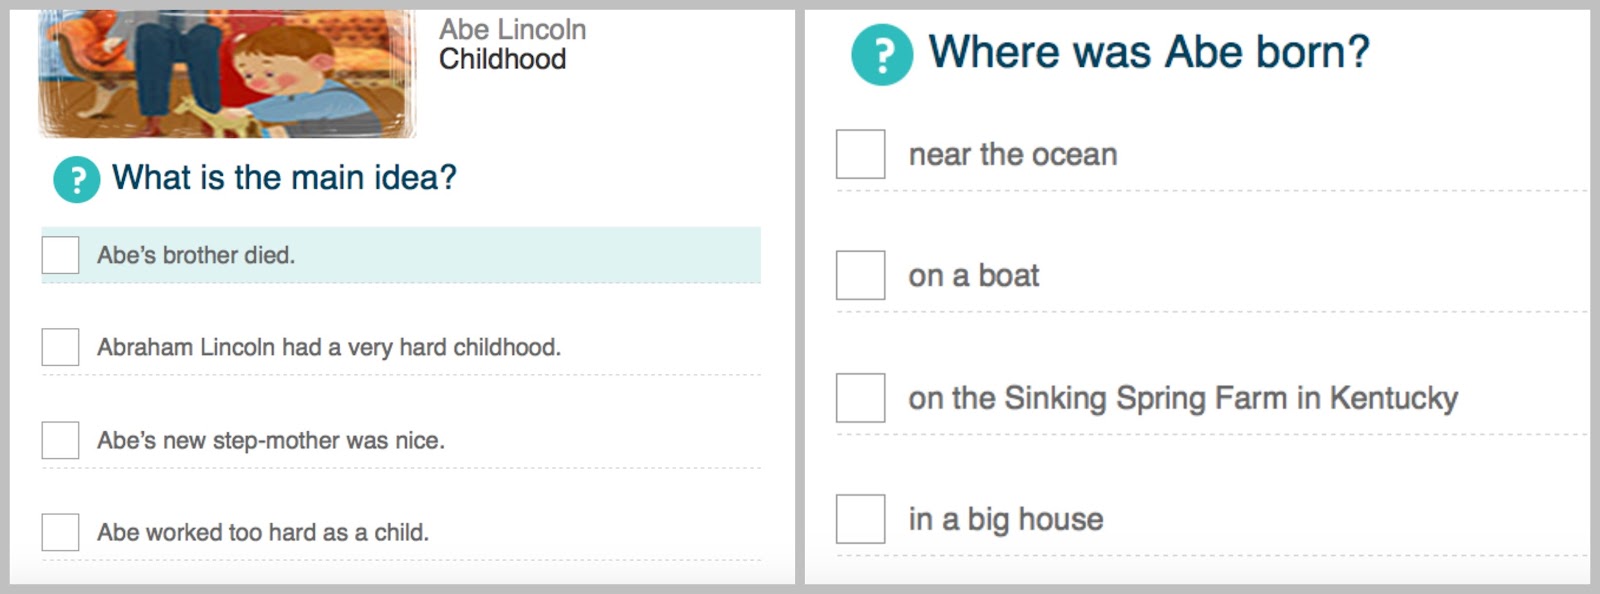Click the Abe Lincoln title text

[513, 29]
